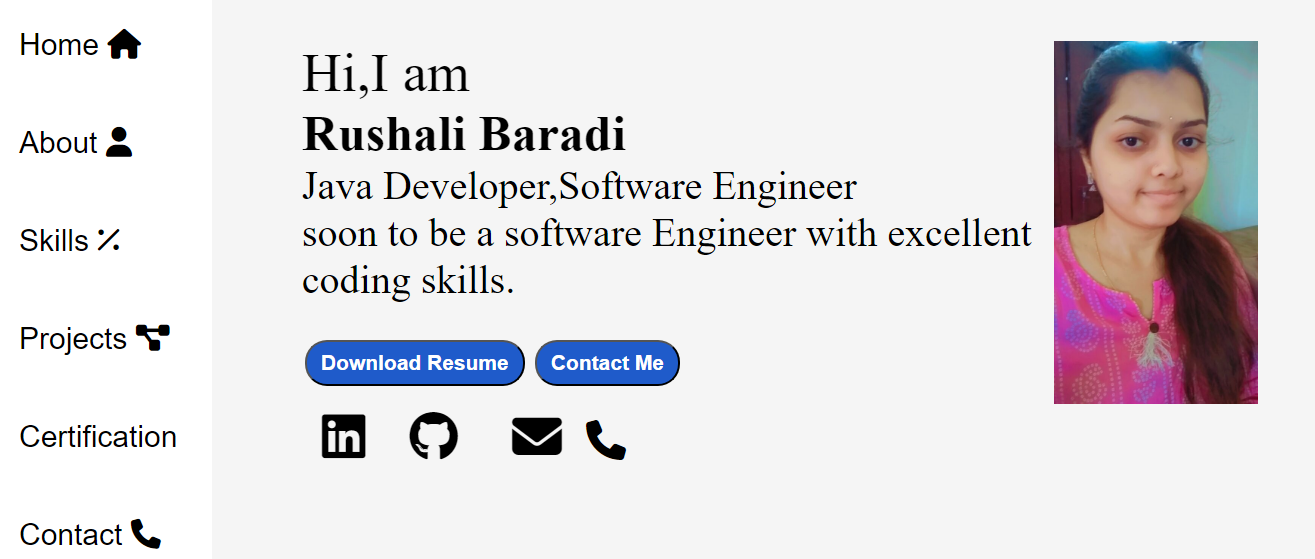1315x559 pixels.
Task: Click the person icon beside About
Action: [119, 142]
